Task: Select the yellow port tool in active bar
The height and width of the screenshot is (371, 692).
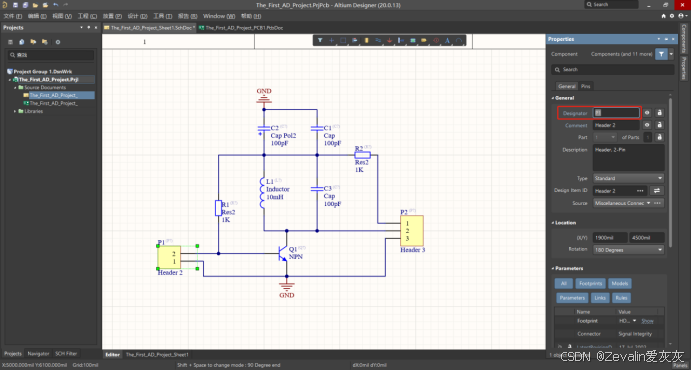Action: [424, 41]
